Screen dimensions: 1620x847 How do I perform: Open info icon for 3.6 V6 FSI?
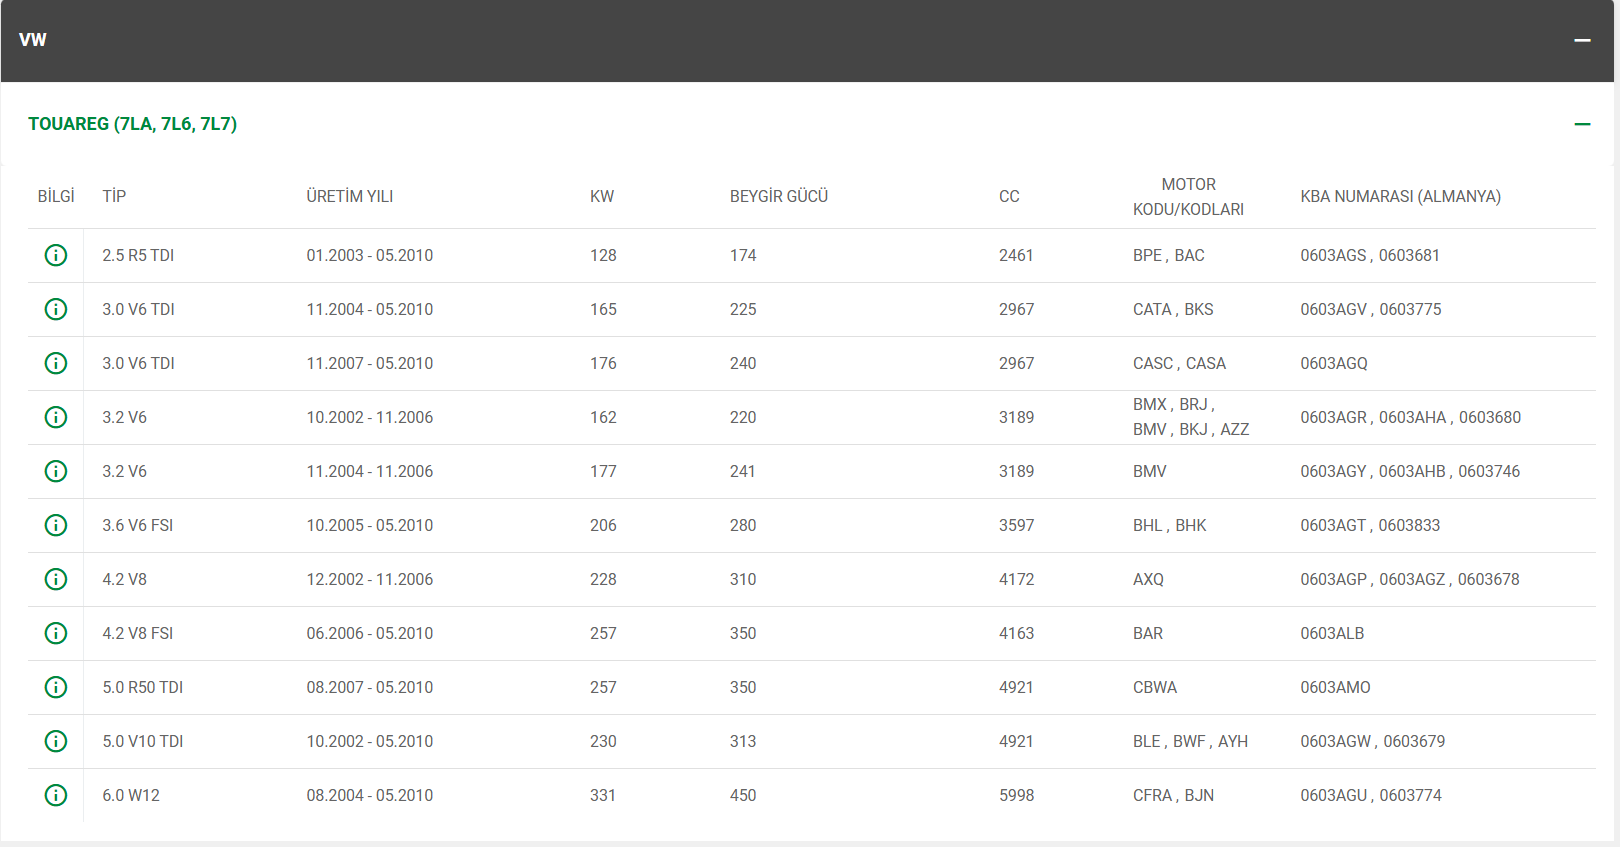(x=56, y=525)
